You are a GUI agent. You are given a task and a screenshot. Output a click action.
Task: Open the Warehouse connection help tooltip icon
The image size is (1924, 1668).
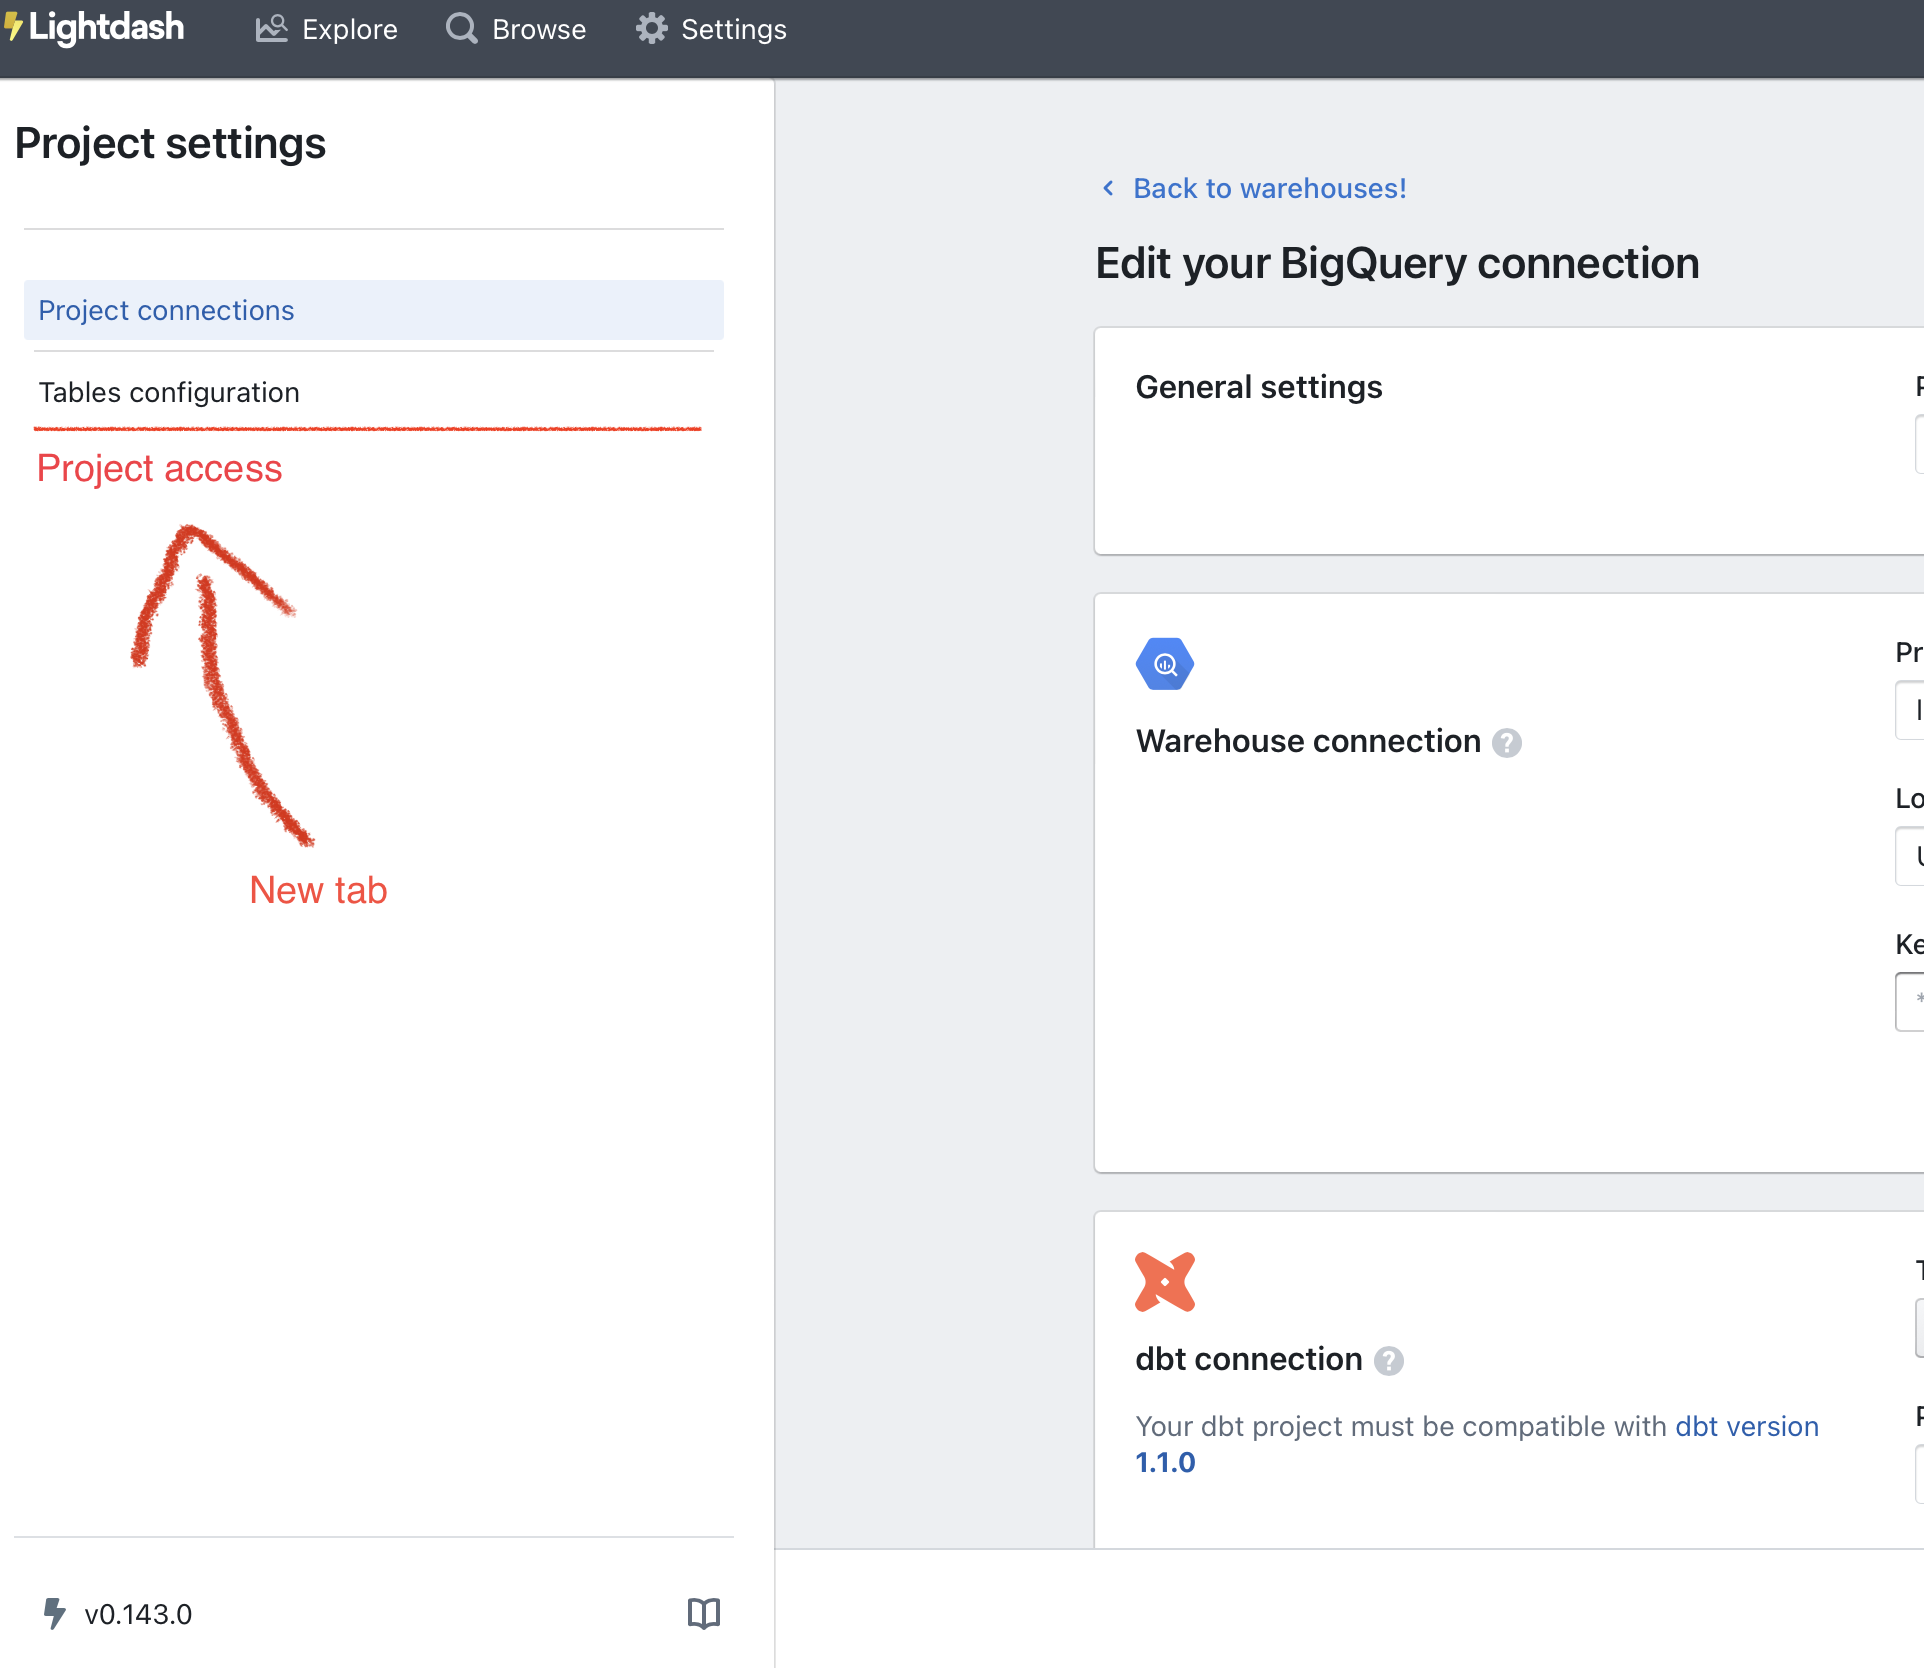pyautogui.click(x=1508, y=743)
